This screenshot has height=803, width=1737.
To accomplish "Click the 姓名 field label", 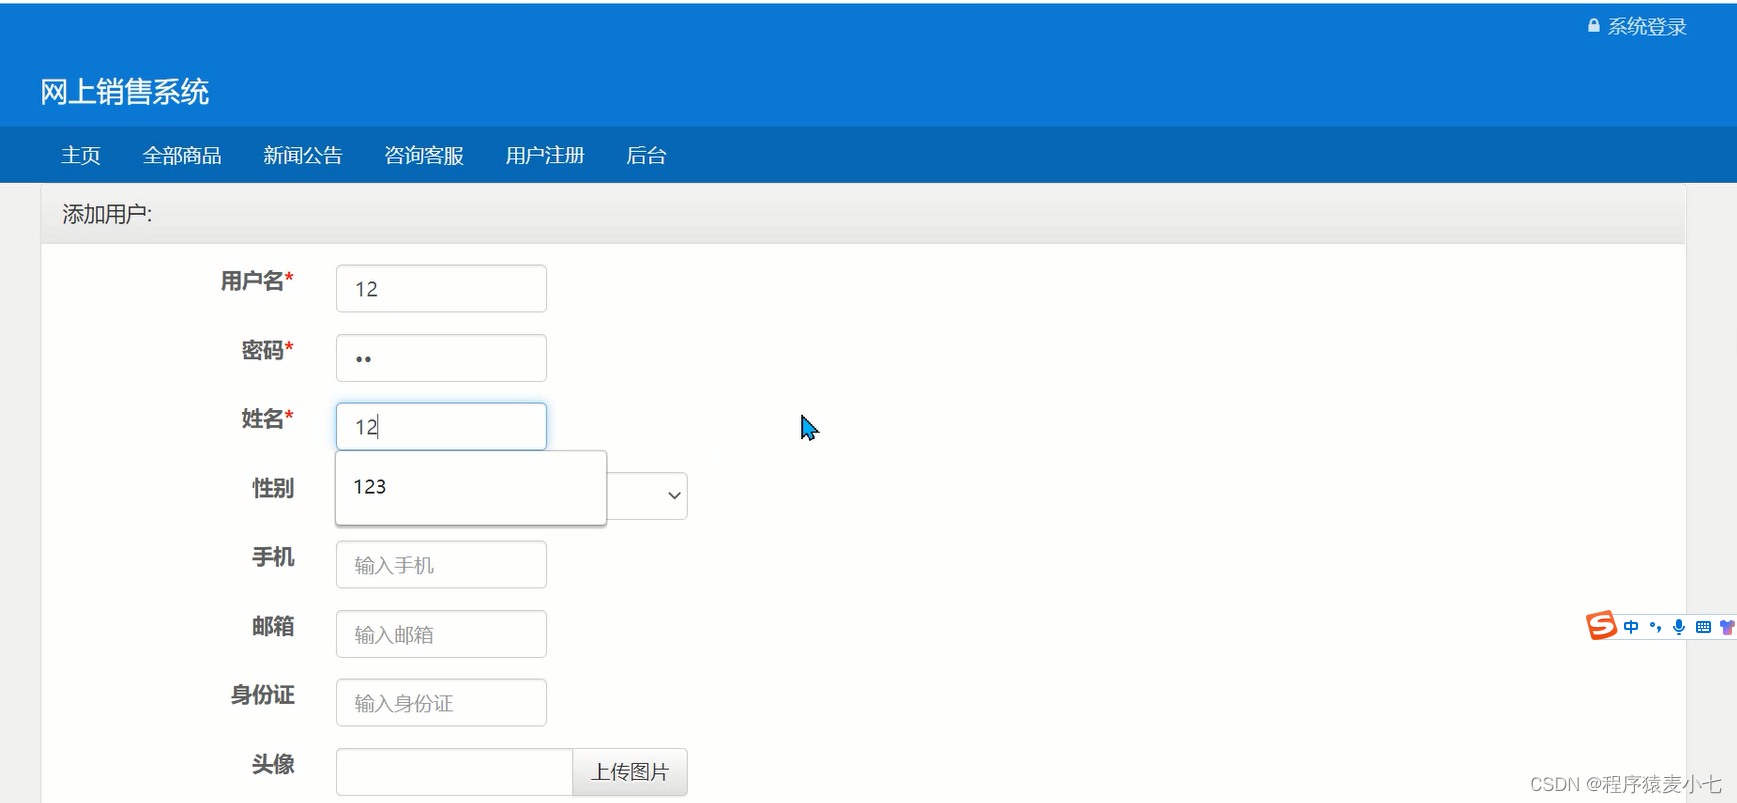I will 267,419.
